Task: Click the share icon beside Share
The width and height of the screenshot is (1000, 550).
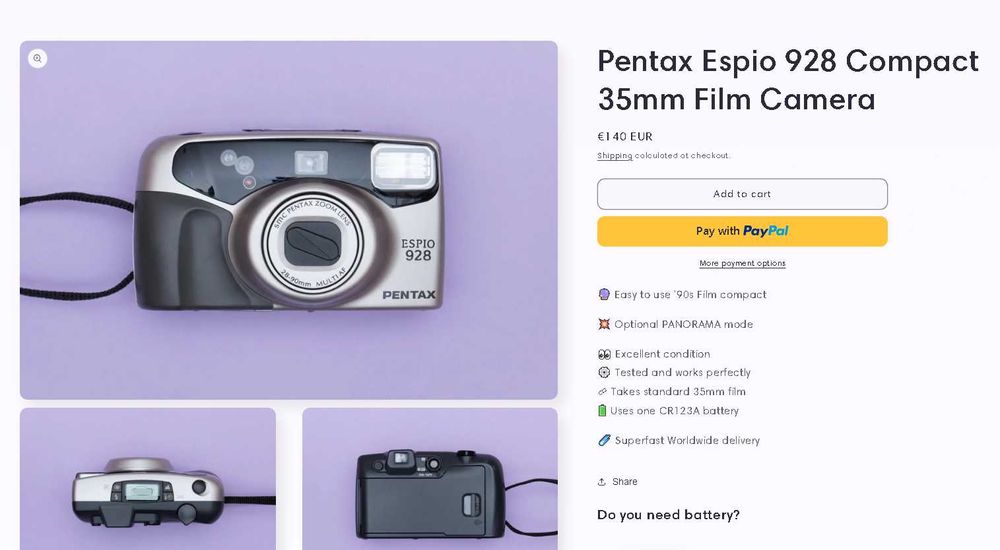Action: coord(602,482)
